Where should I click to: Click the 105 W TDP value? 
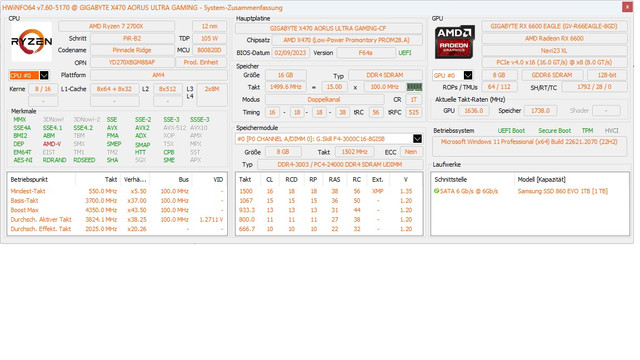[x=209, y=38]
